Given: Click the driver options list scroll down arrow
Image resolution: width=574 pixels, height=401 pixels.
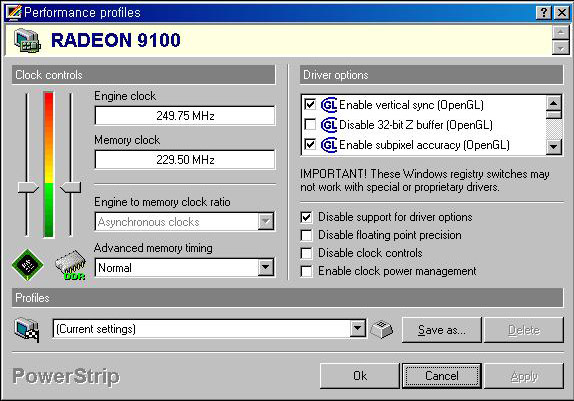Looking at the screenshot, I should coord(554,147).
